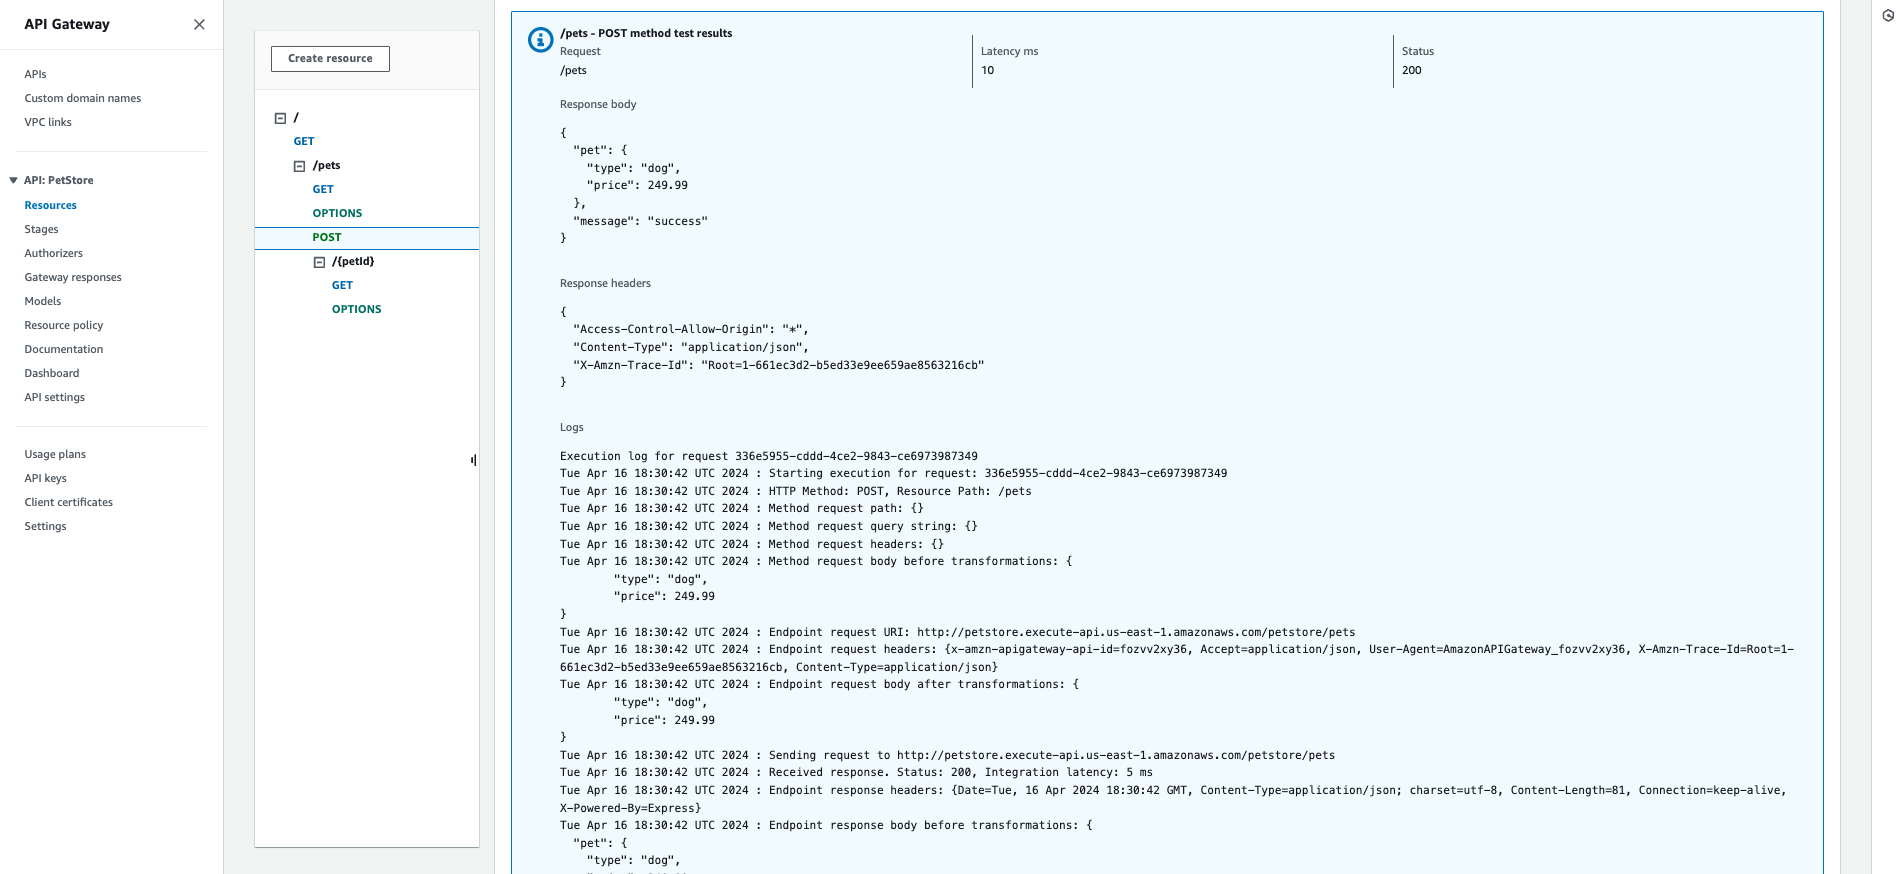This screenshot has height=874, width=1902.
Task: Click the info icon beside POST test results
Action: coord(539,40)
